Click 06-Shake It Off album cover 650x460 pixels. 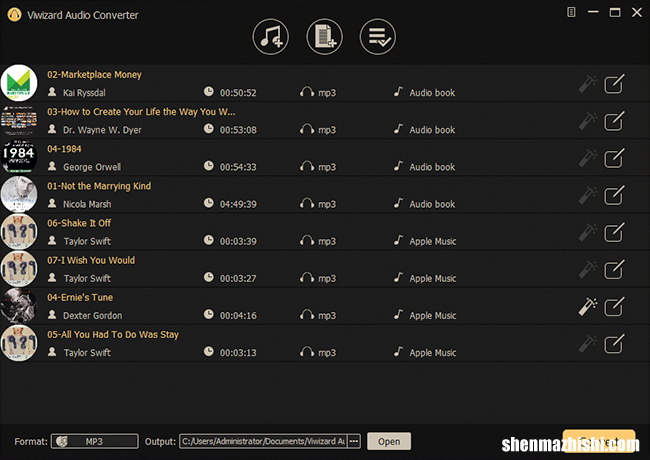tap(19, 232)
